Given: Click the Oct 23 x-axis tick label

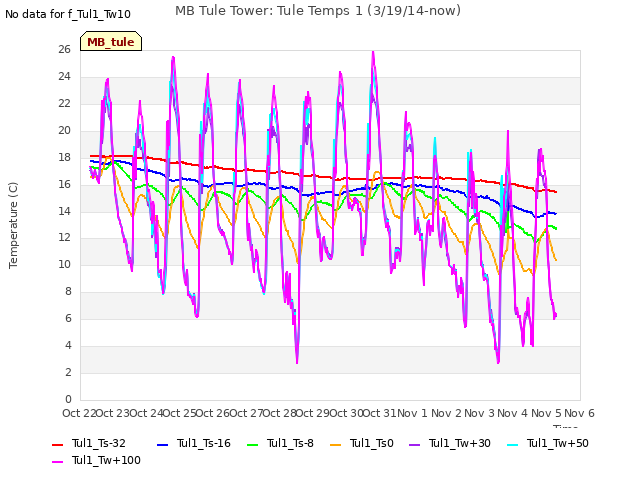Looking at the screenshot, I should [x=113, y=413].
